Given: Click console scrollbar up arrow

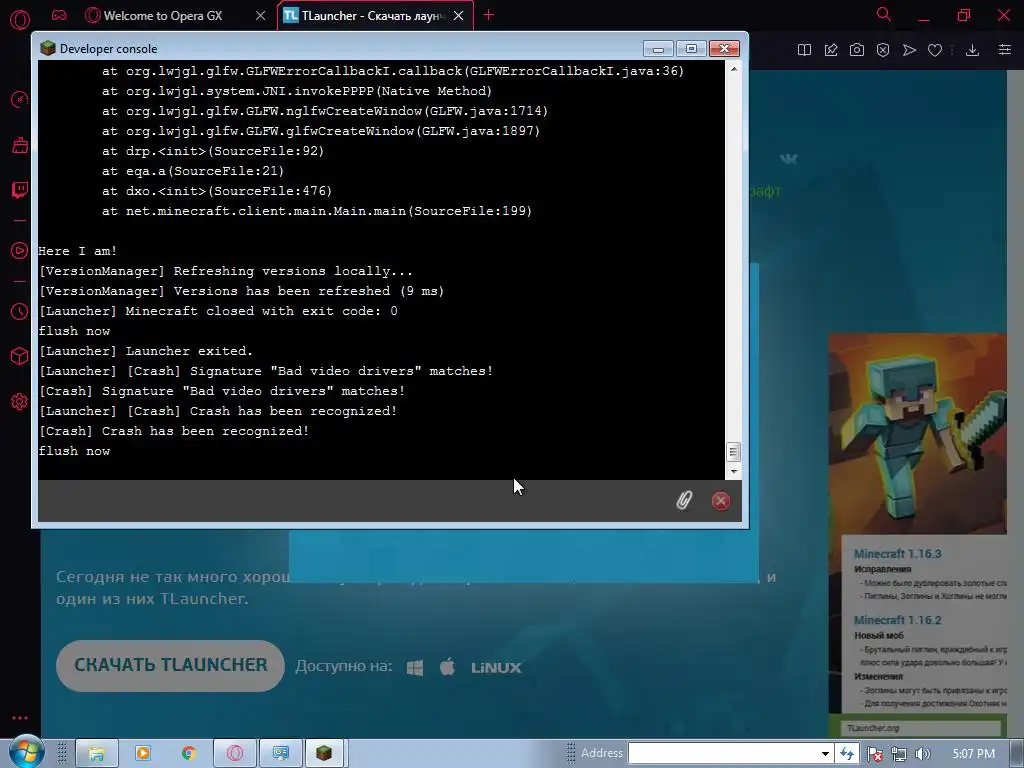Looking at the screenshot, I should (x=733, y=69).
